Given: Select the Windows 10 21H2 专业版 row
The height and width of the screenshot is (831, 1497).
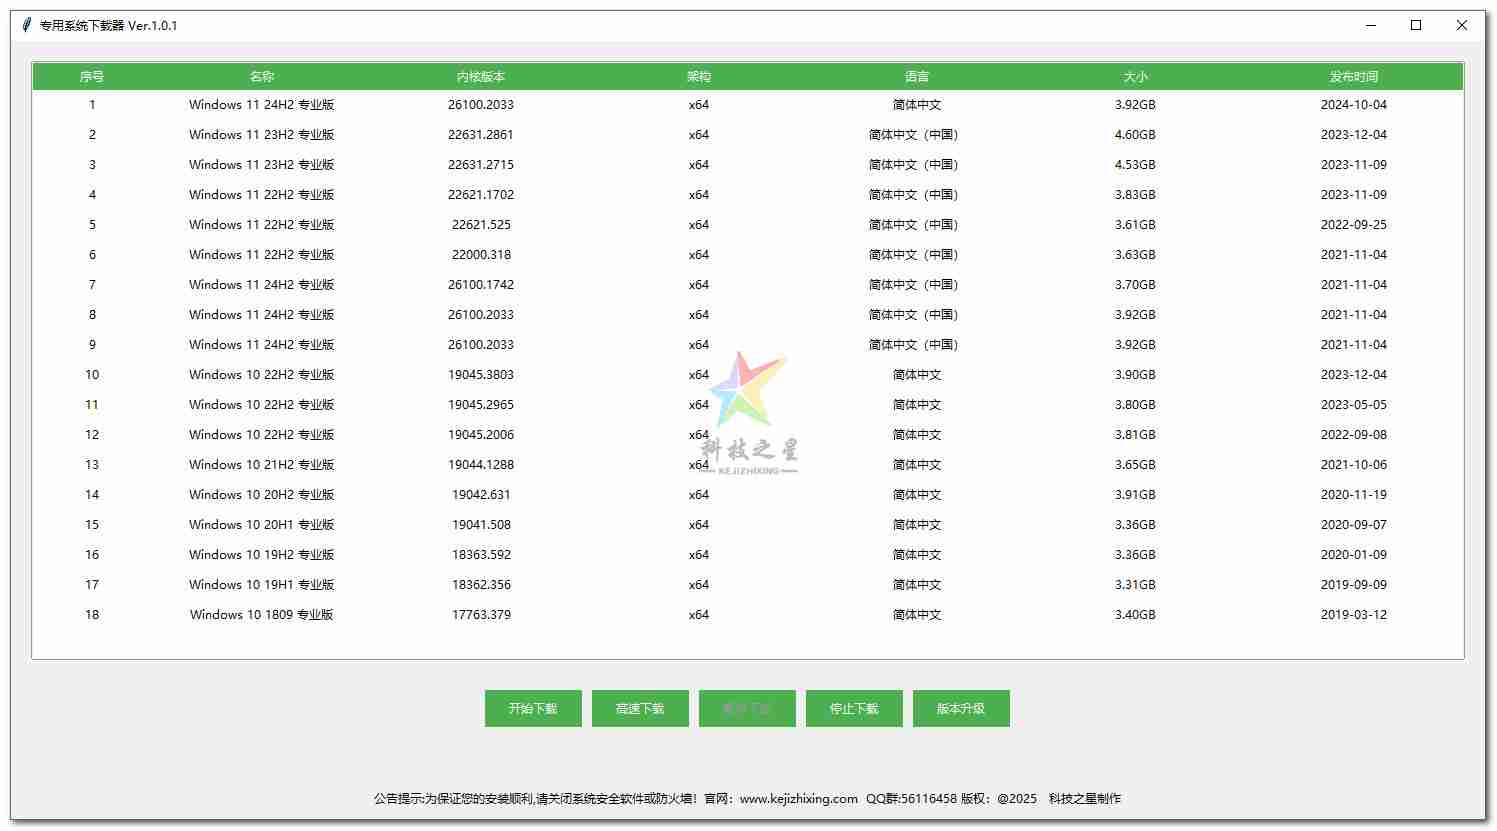Looking at the screenshot, I should (x=262, y=465).
